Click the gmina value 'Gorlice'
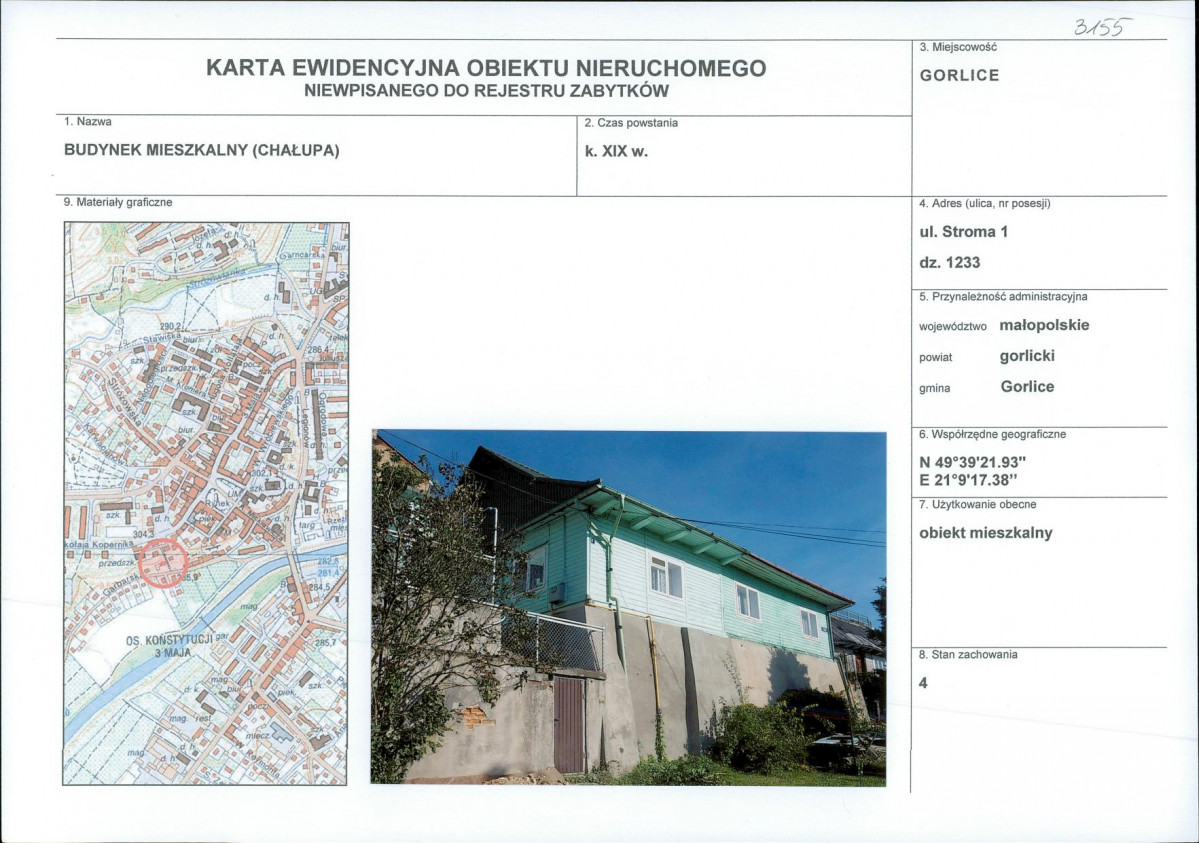 (x=1027, y=386)
